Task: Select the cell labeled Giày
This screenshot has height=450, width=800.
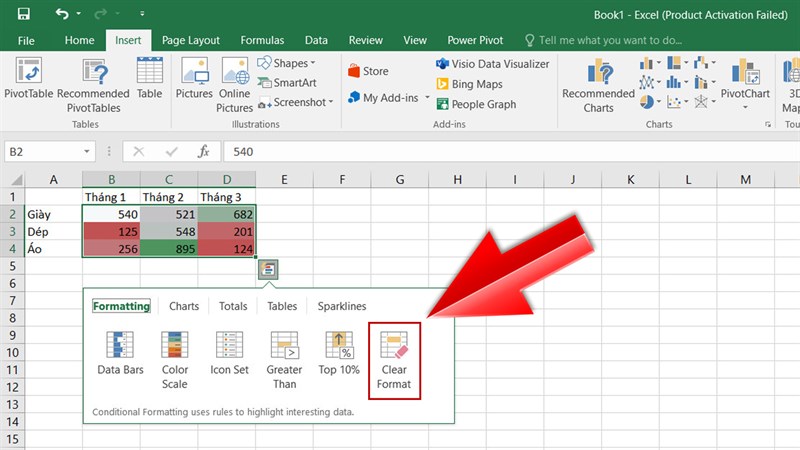Action: pos(54,214)
